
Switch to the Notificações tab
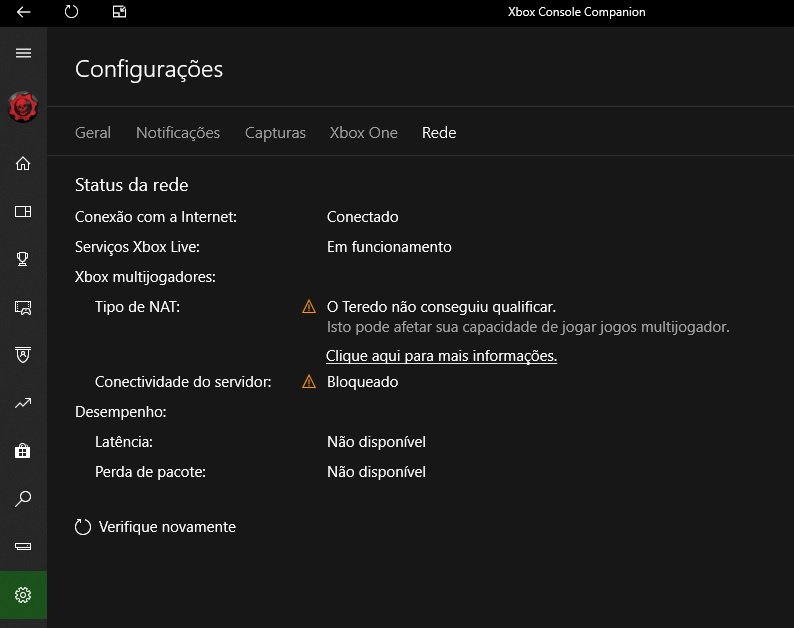(x=178, y=133)
